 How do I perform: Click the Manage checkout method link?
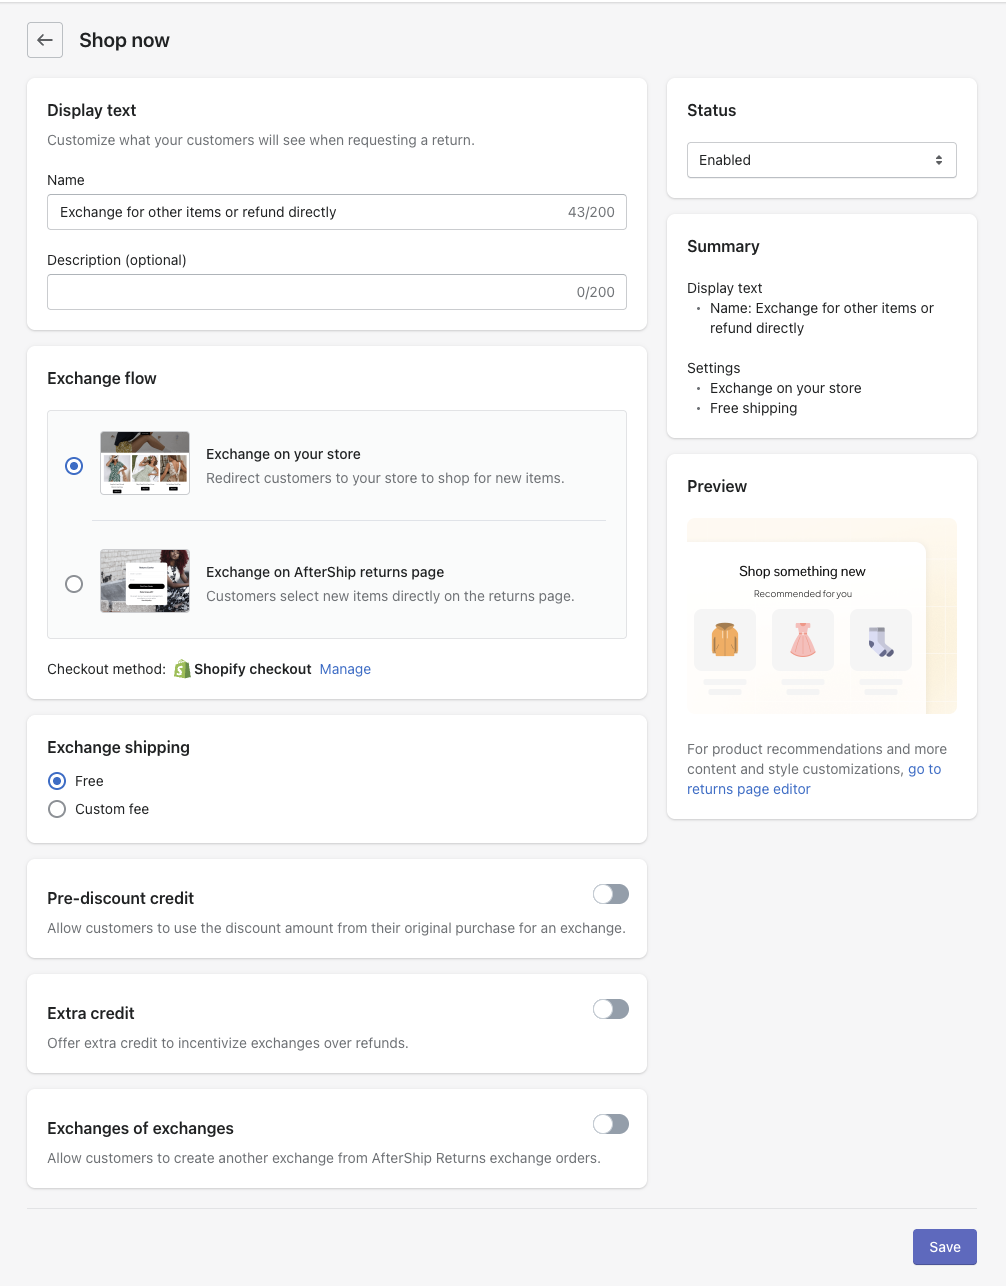tap(345, 669)
